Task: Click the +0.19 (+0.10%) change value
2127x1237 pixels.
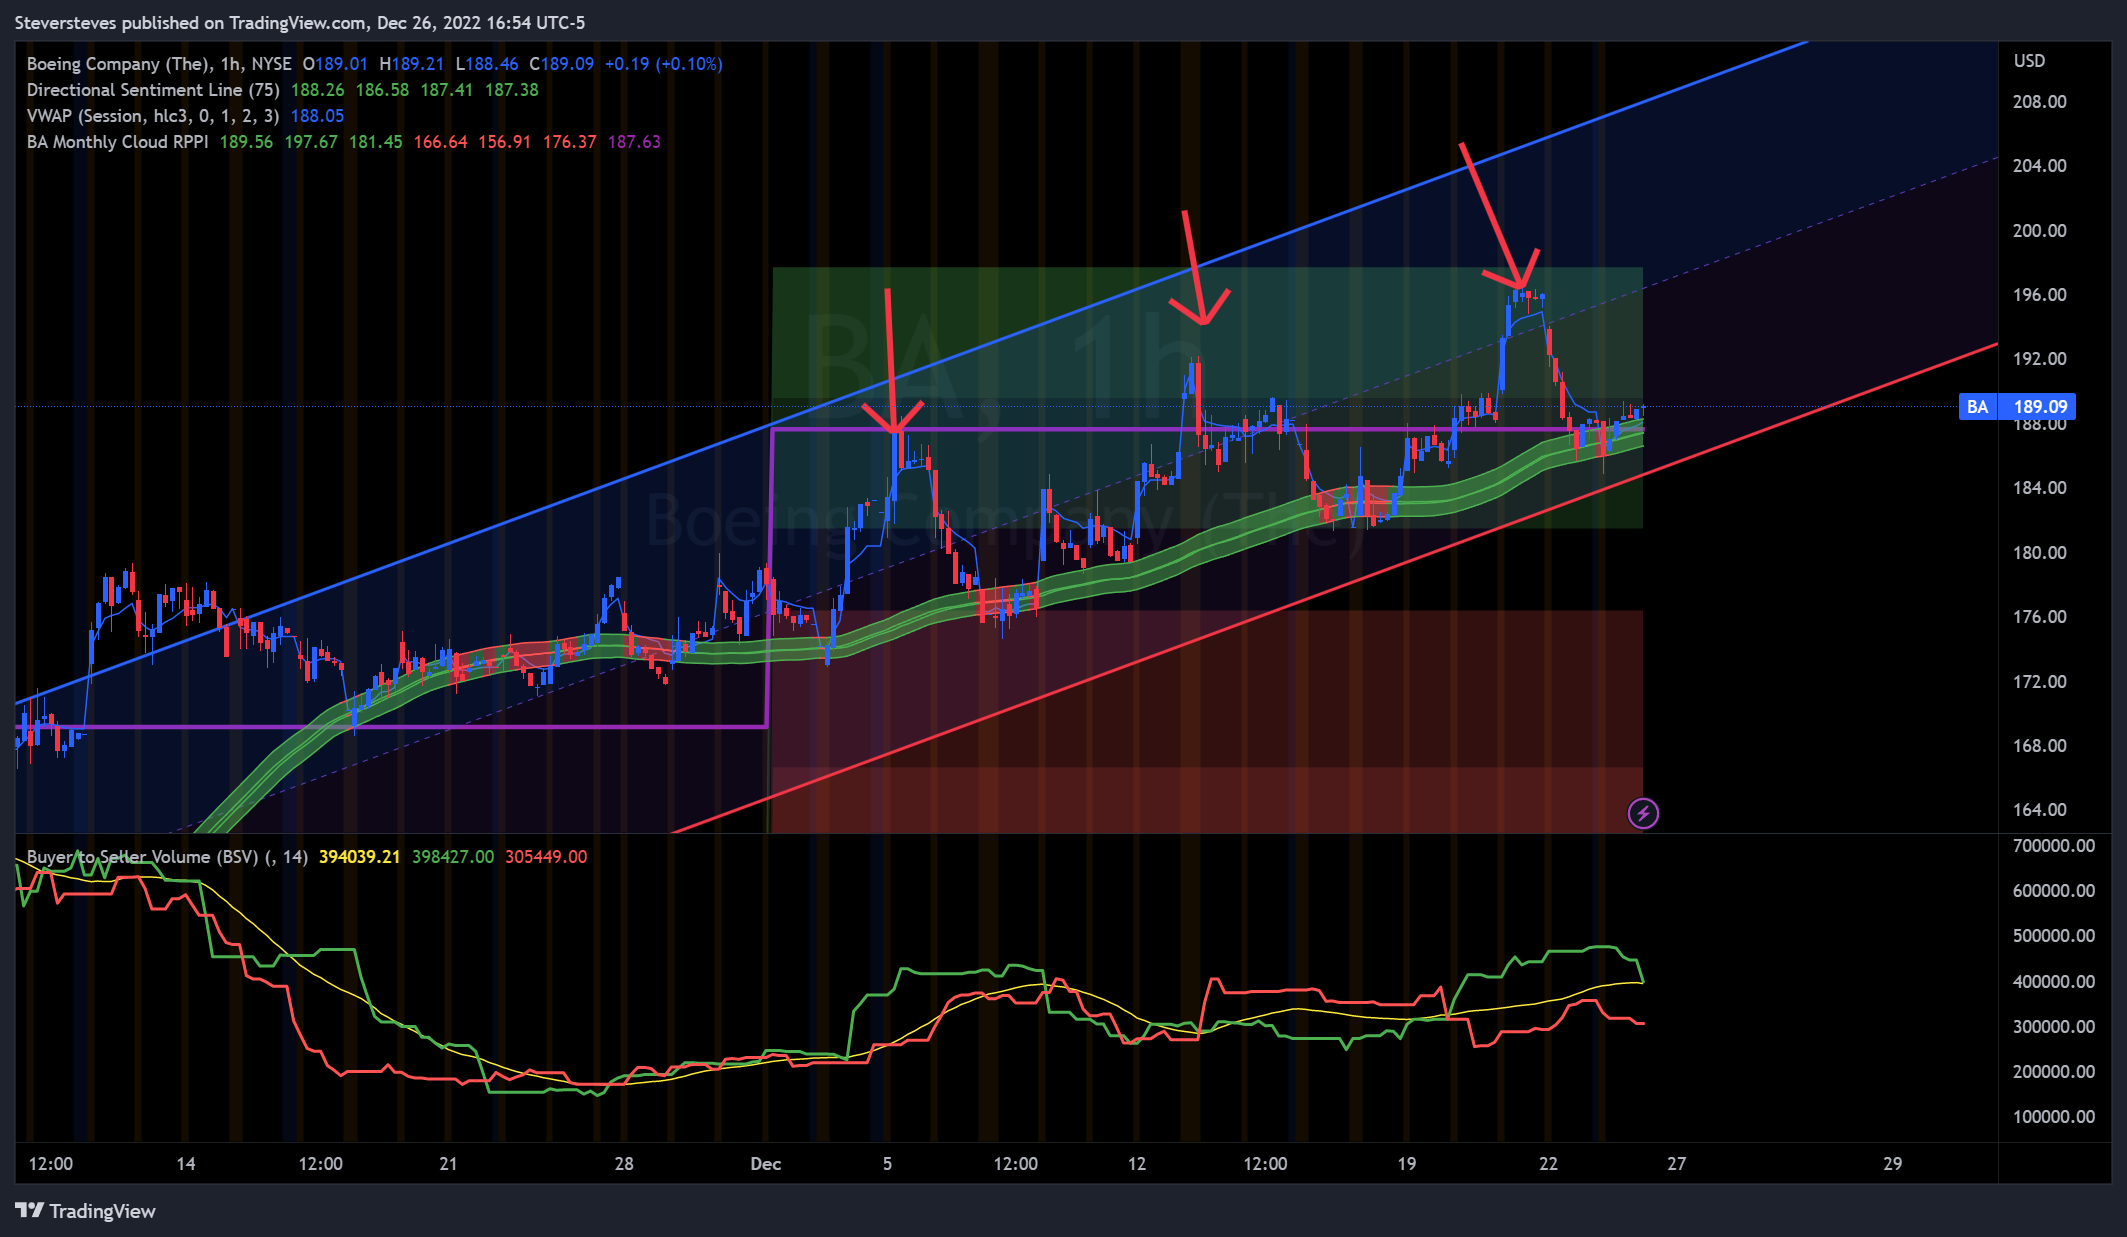Action: [664, 64]
